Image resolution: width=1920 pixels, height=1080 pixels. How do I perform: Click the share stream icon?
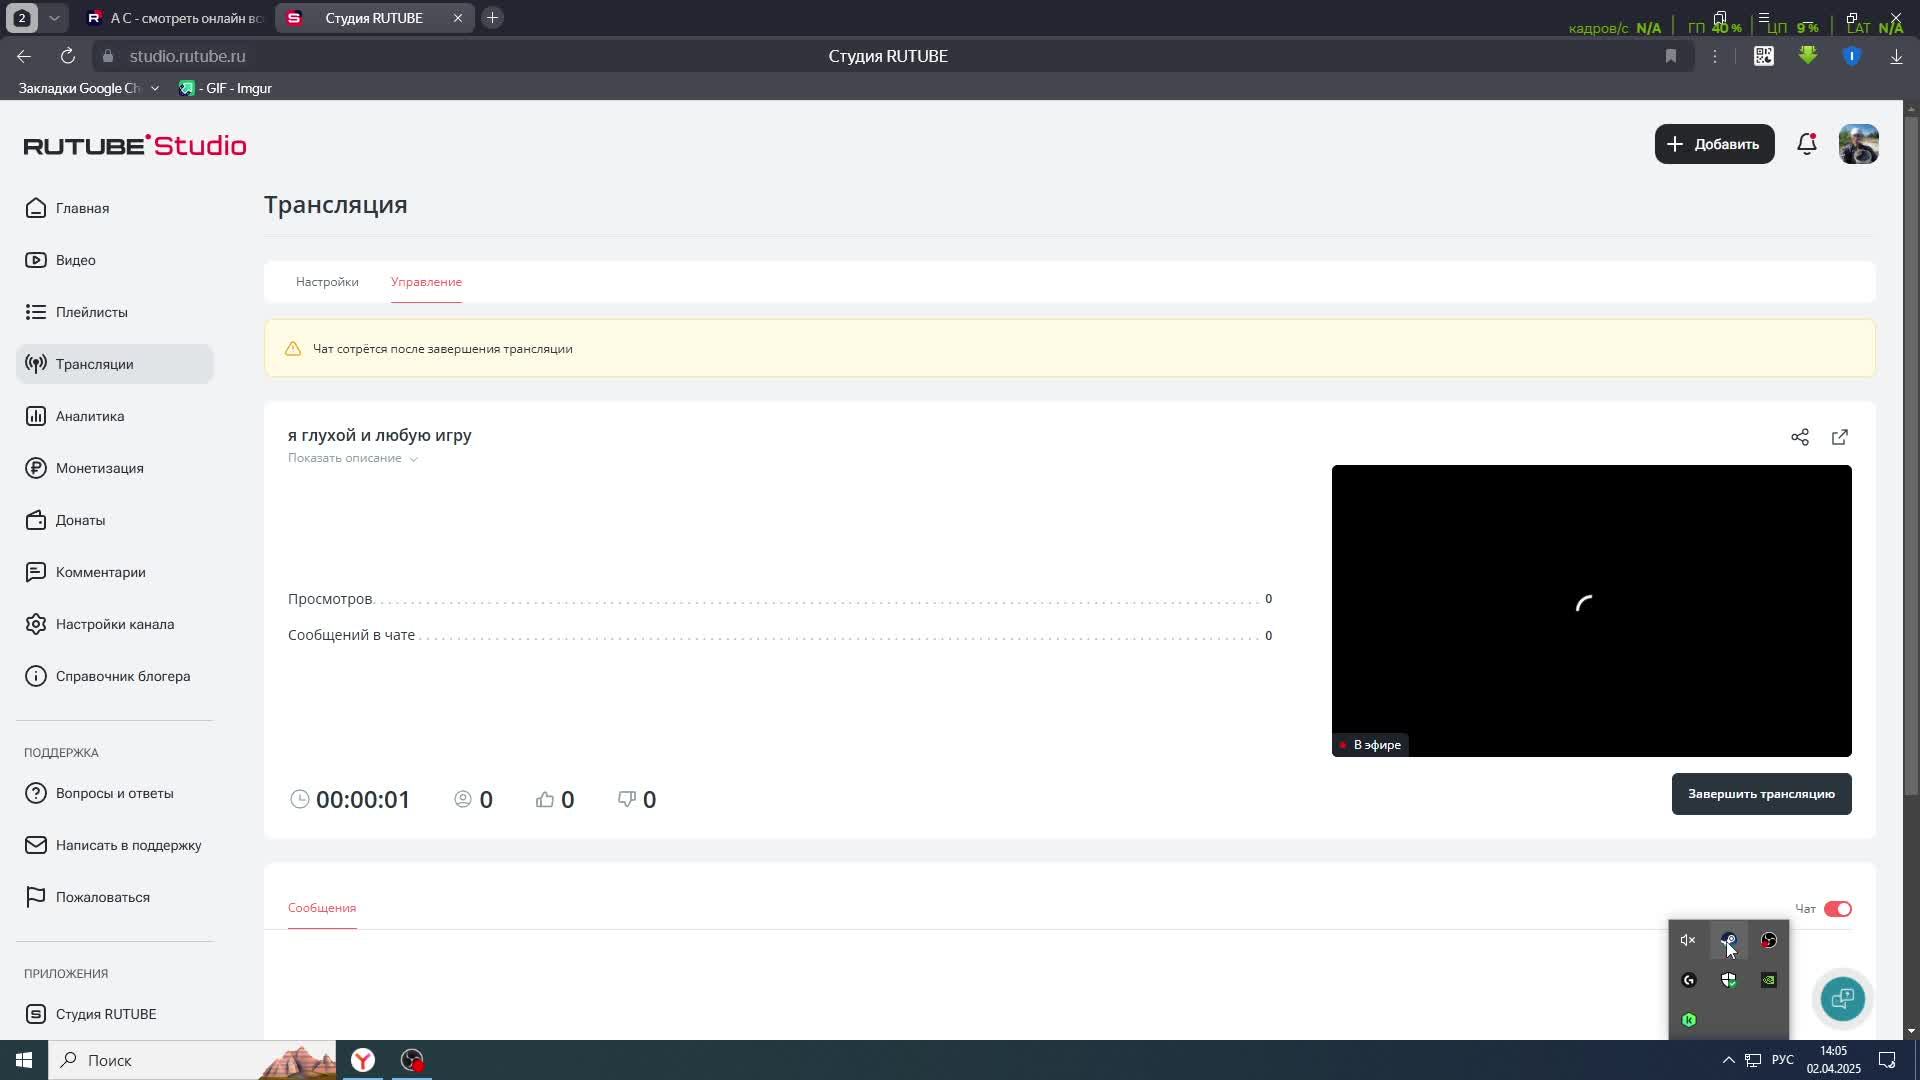1800,437
